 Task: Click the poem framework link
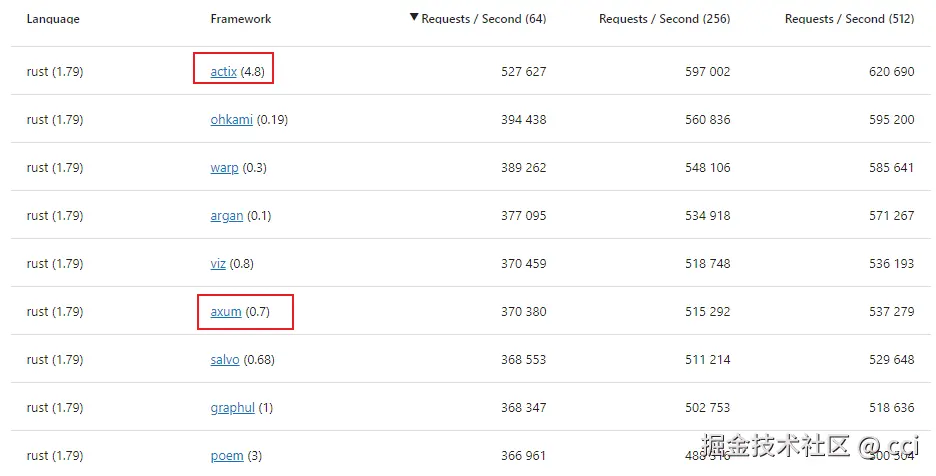coord(227,455)
